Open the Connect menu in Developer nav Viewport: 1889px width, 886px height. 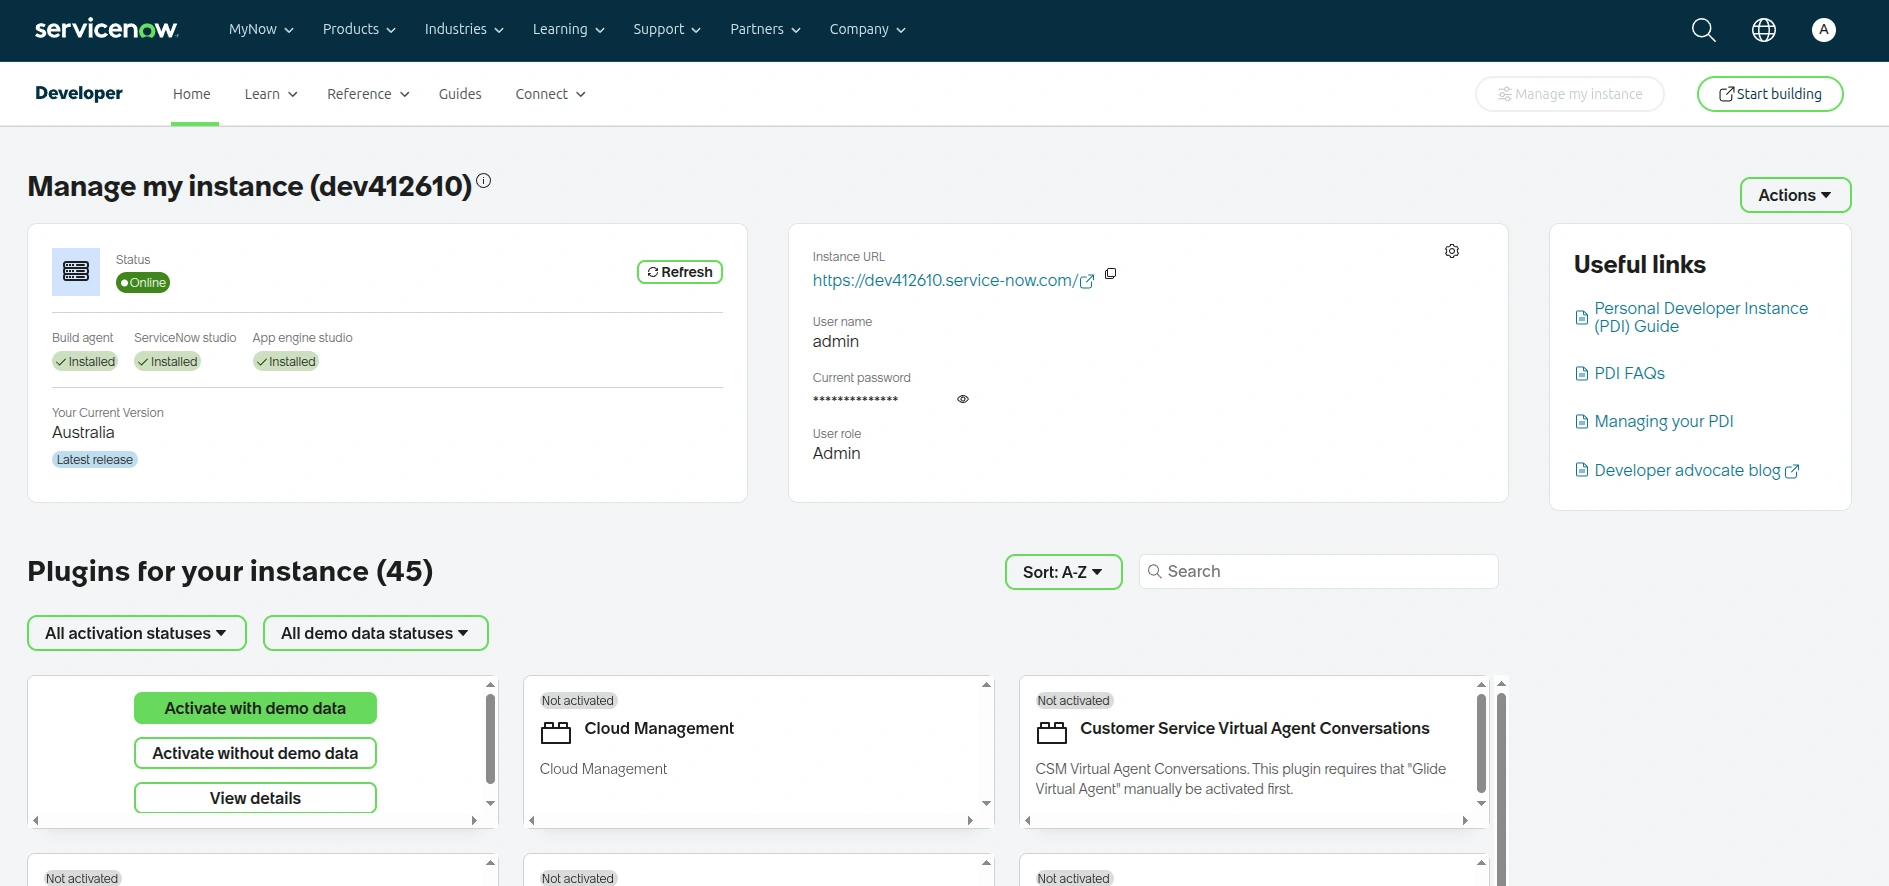[x=550, y=94]
